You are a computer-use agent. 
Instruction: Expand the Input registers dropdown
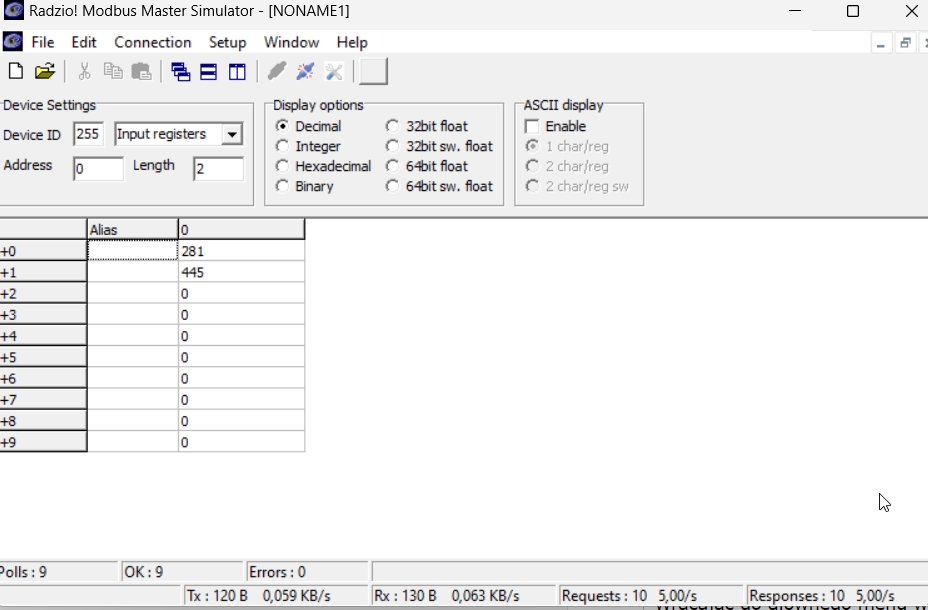pos(232,135)
